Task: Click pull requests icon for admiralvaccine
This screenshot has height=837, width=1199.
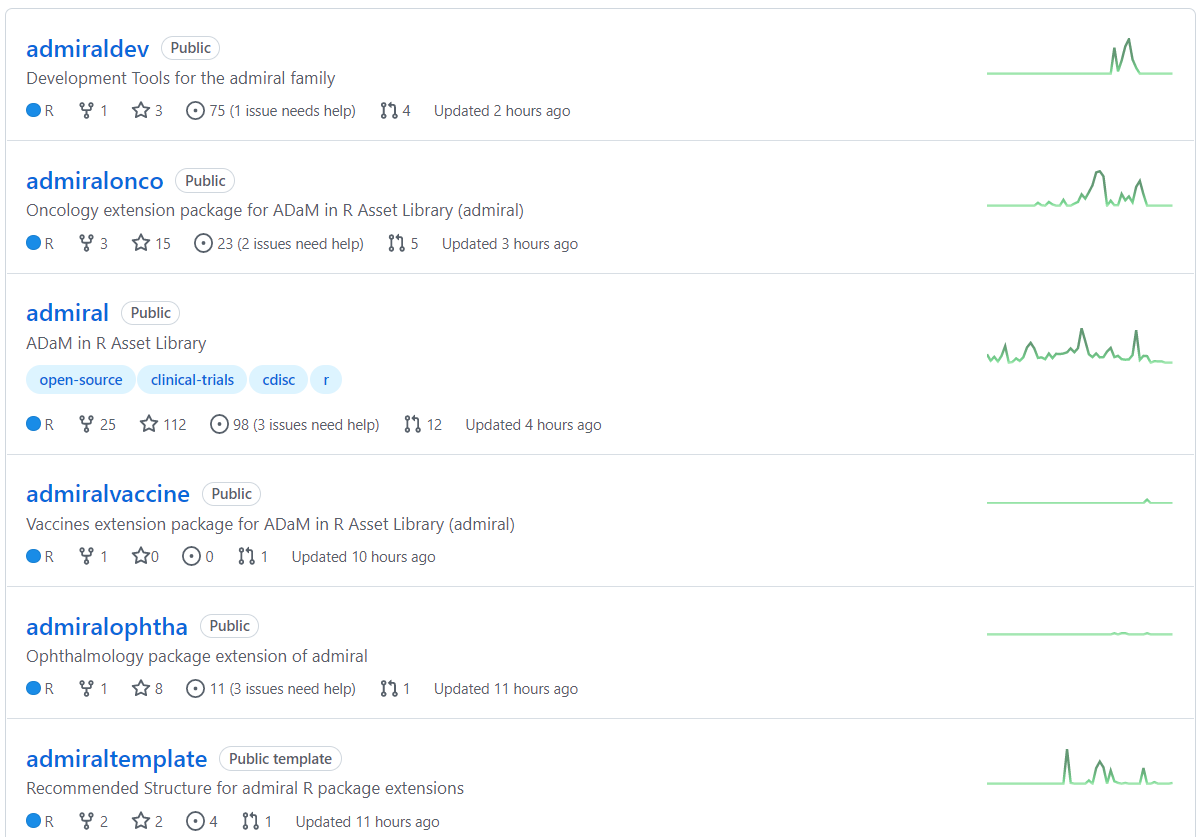Action: [x=247, y=557]
